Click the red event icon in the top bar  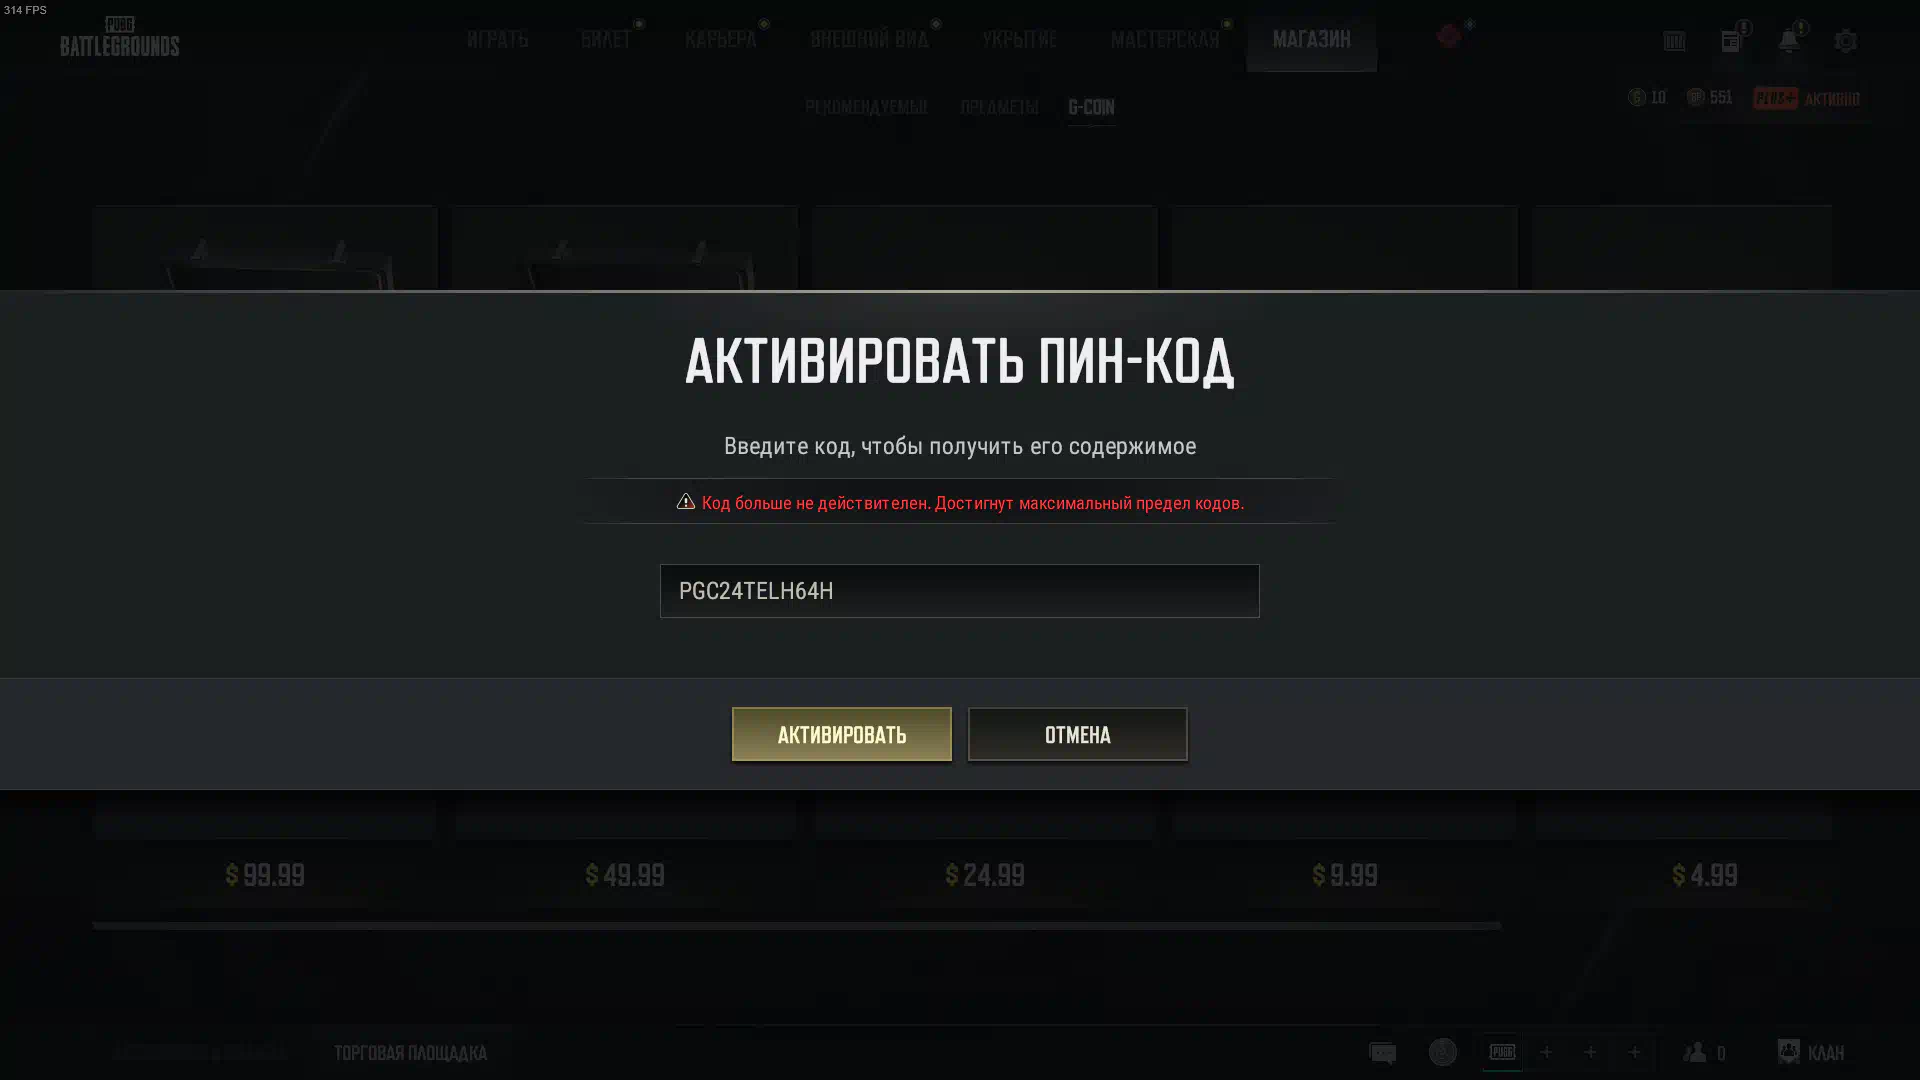click(1448, 37)
